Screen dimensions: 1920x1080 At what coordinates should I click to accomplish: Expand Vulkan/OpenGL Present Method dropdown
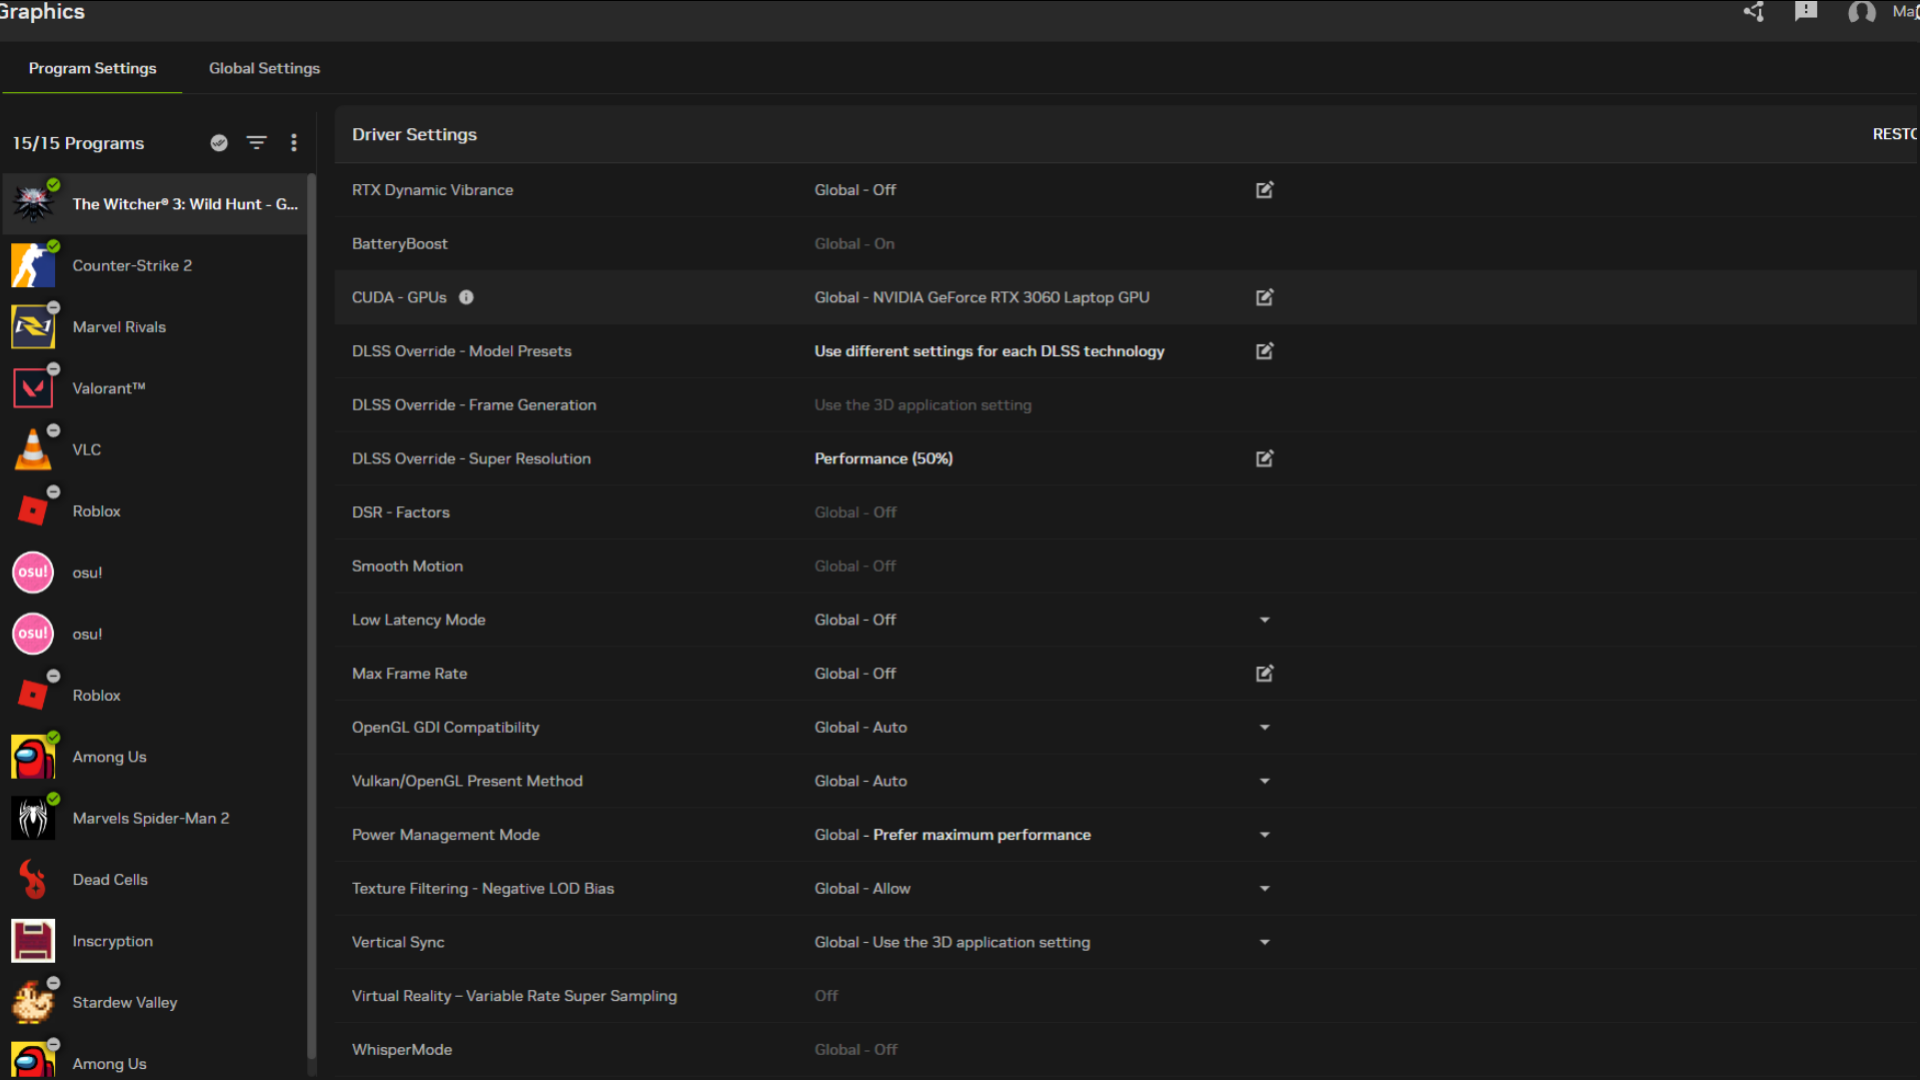pos(1264,781)
